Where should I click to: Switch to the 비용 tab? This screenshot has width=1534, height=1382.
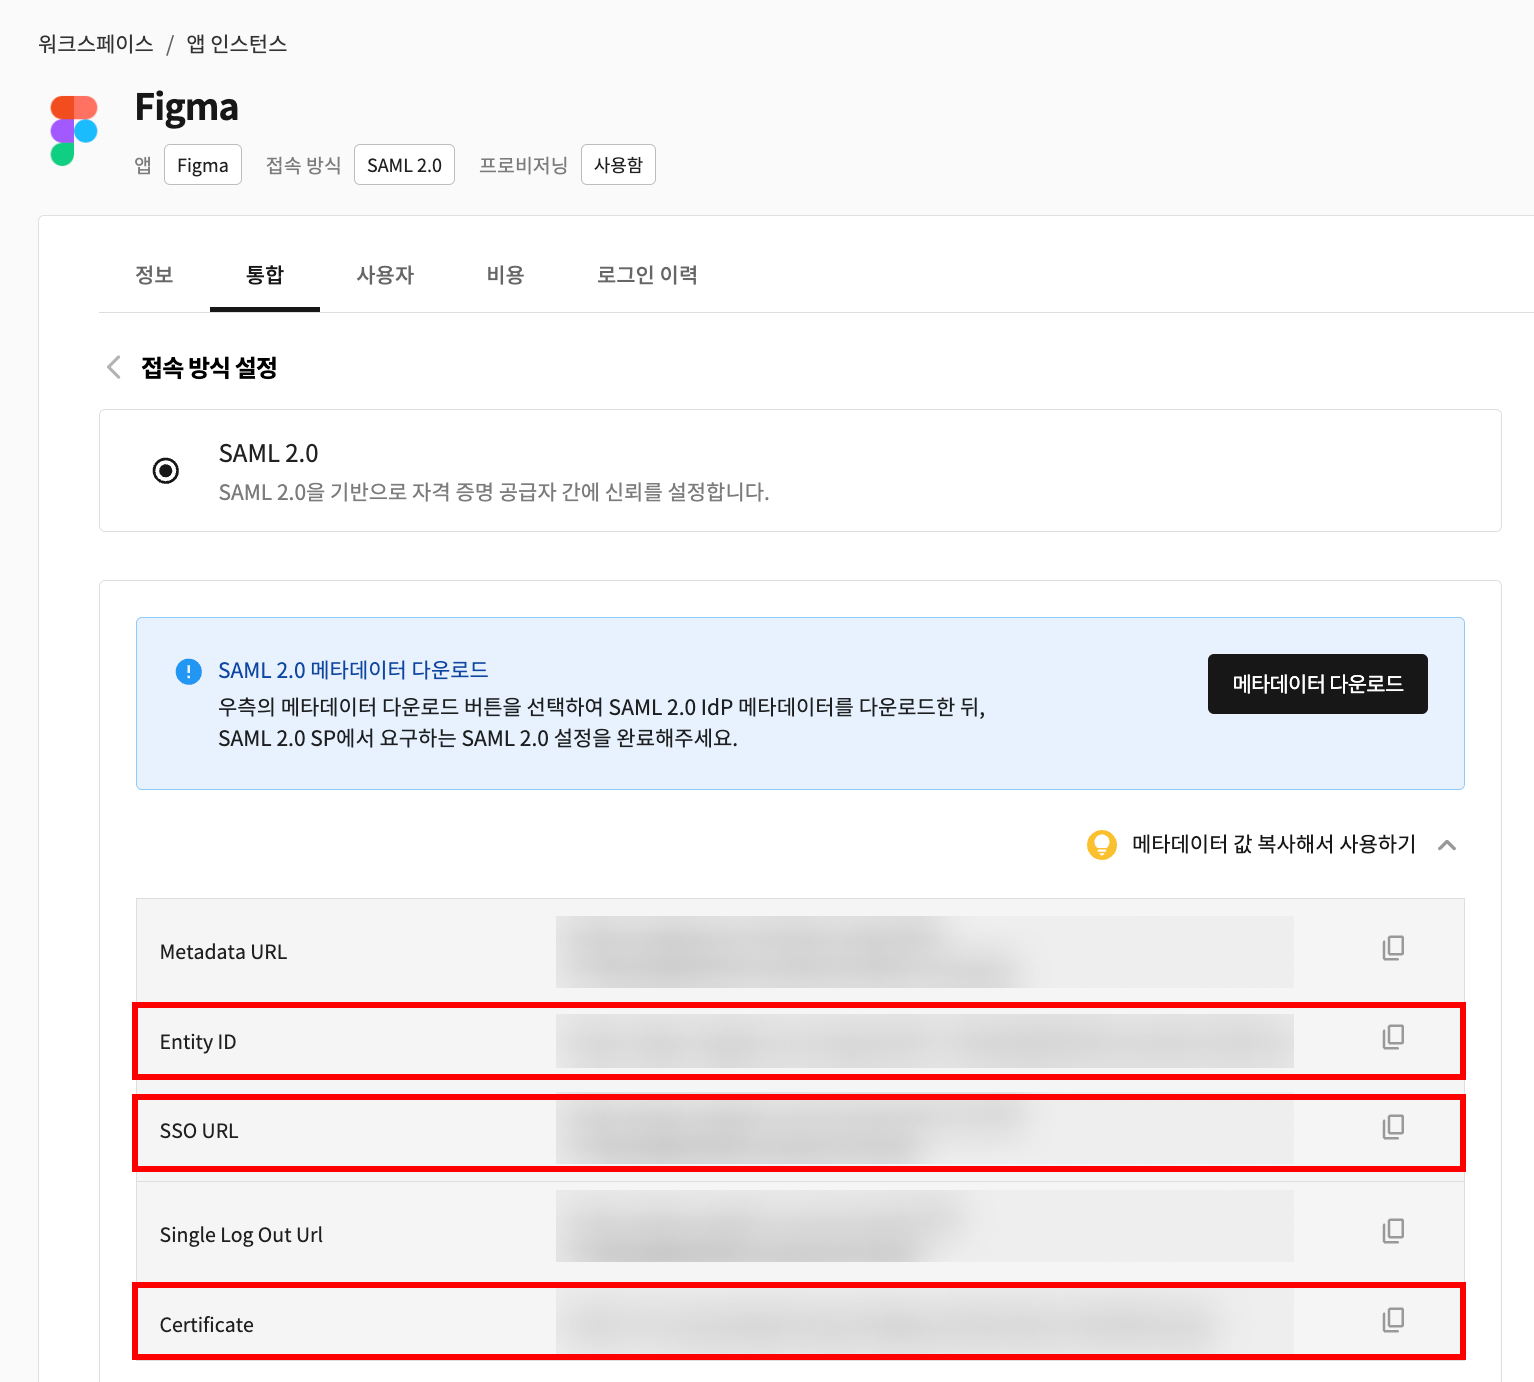tap(505, 275)
